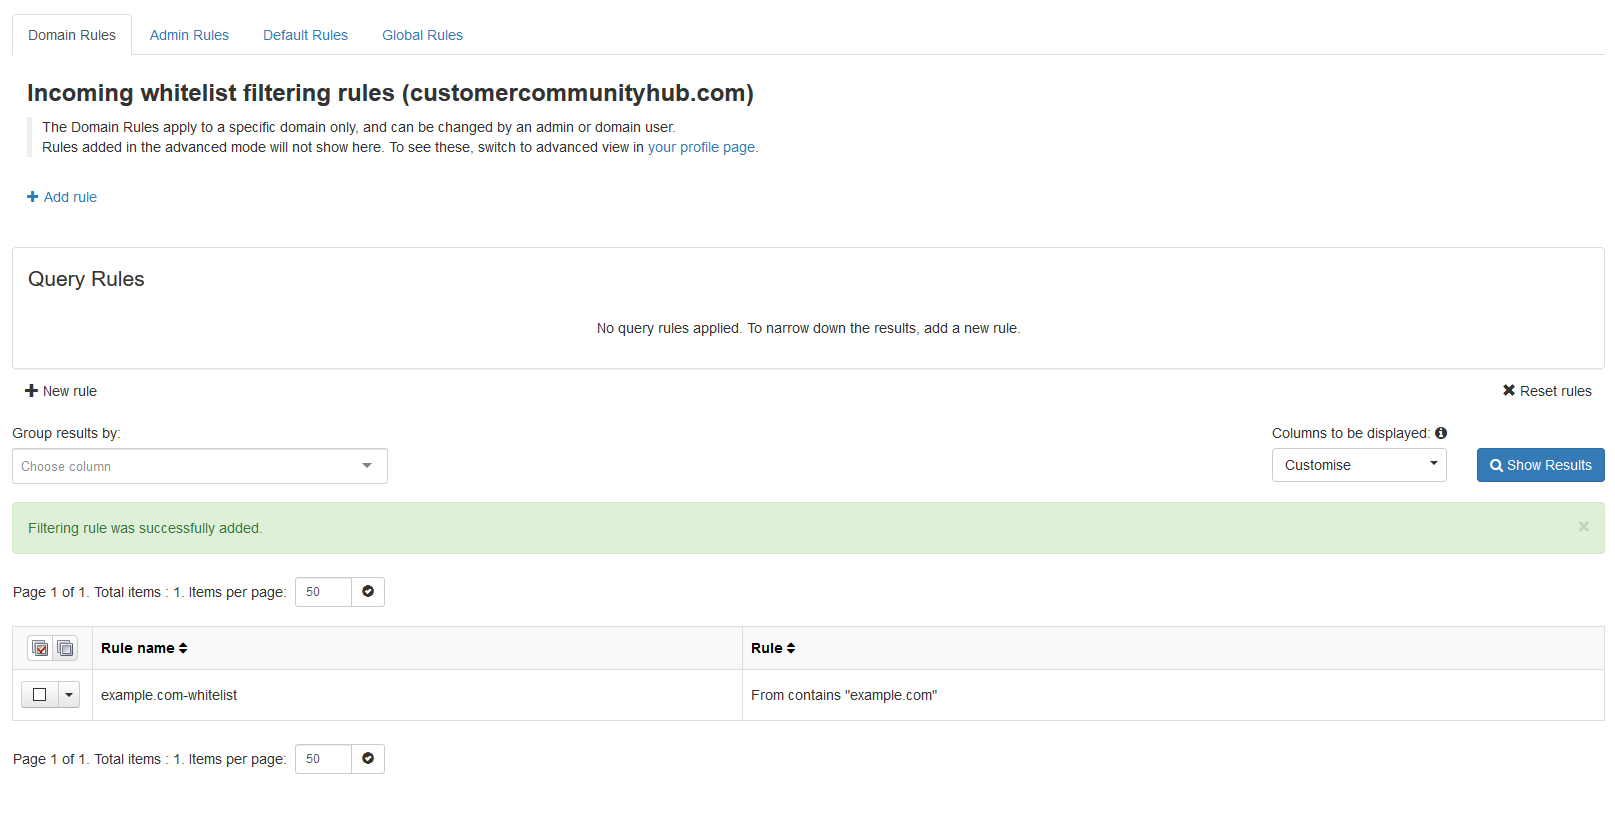Screen dimensions: 1615x838
Task: Click the Add rule link
Action: (62, 197)
